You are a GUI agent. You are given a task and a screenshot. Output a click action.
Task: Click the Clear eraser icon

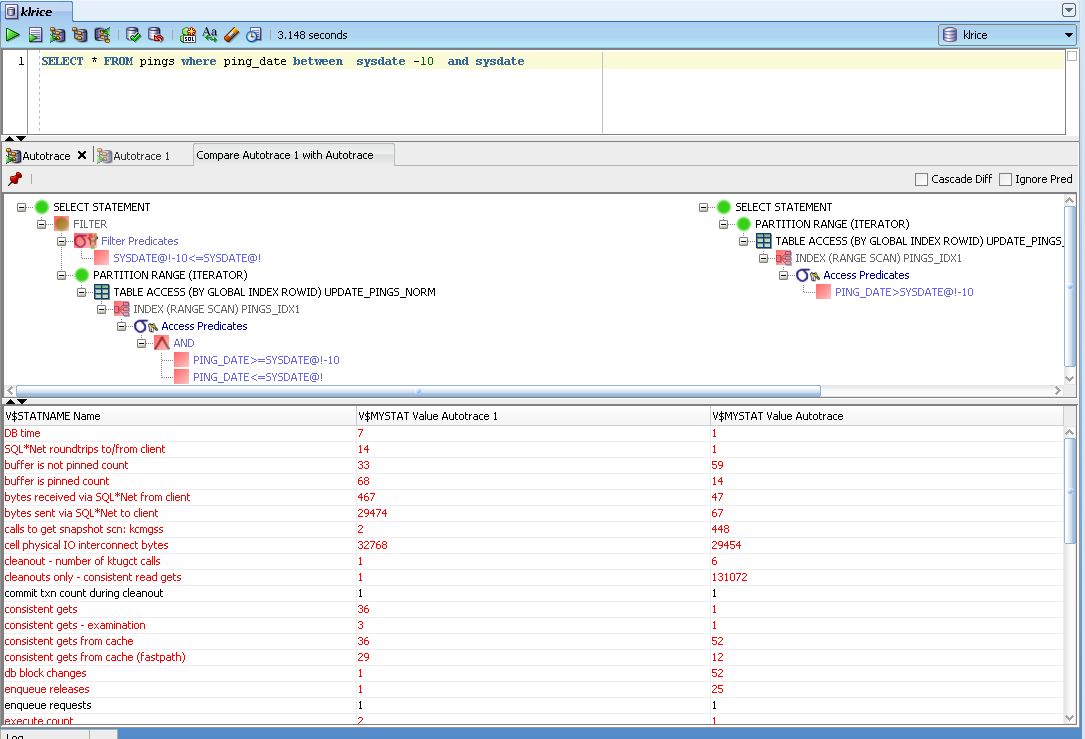click(232, 35)
